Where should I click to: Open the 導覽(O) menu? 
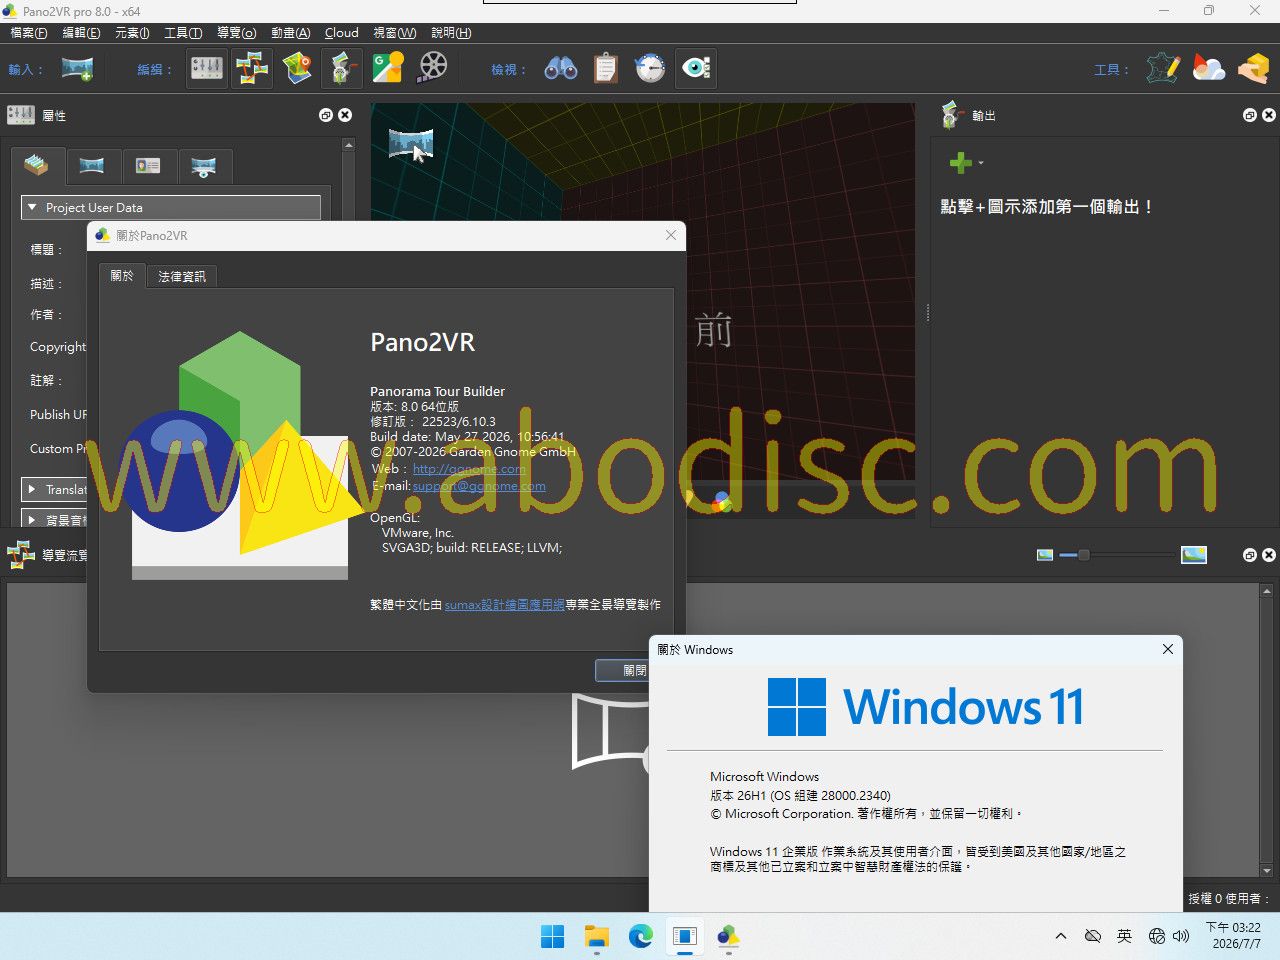236,33
